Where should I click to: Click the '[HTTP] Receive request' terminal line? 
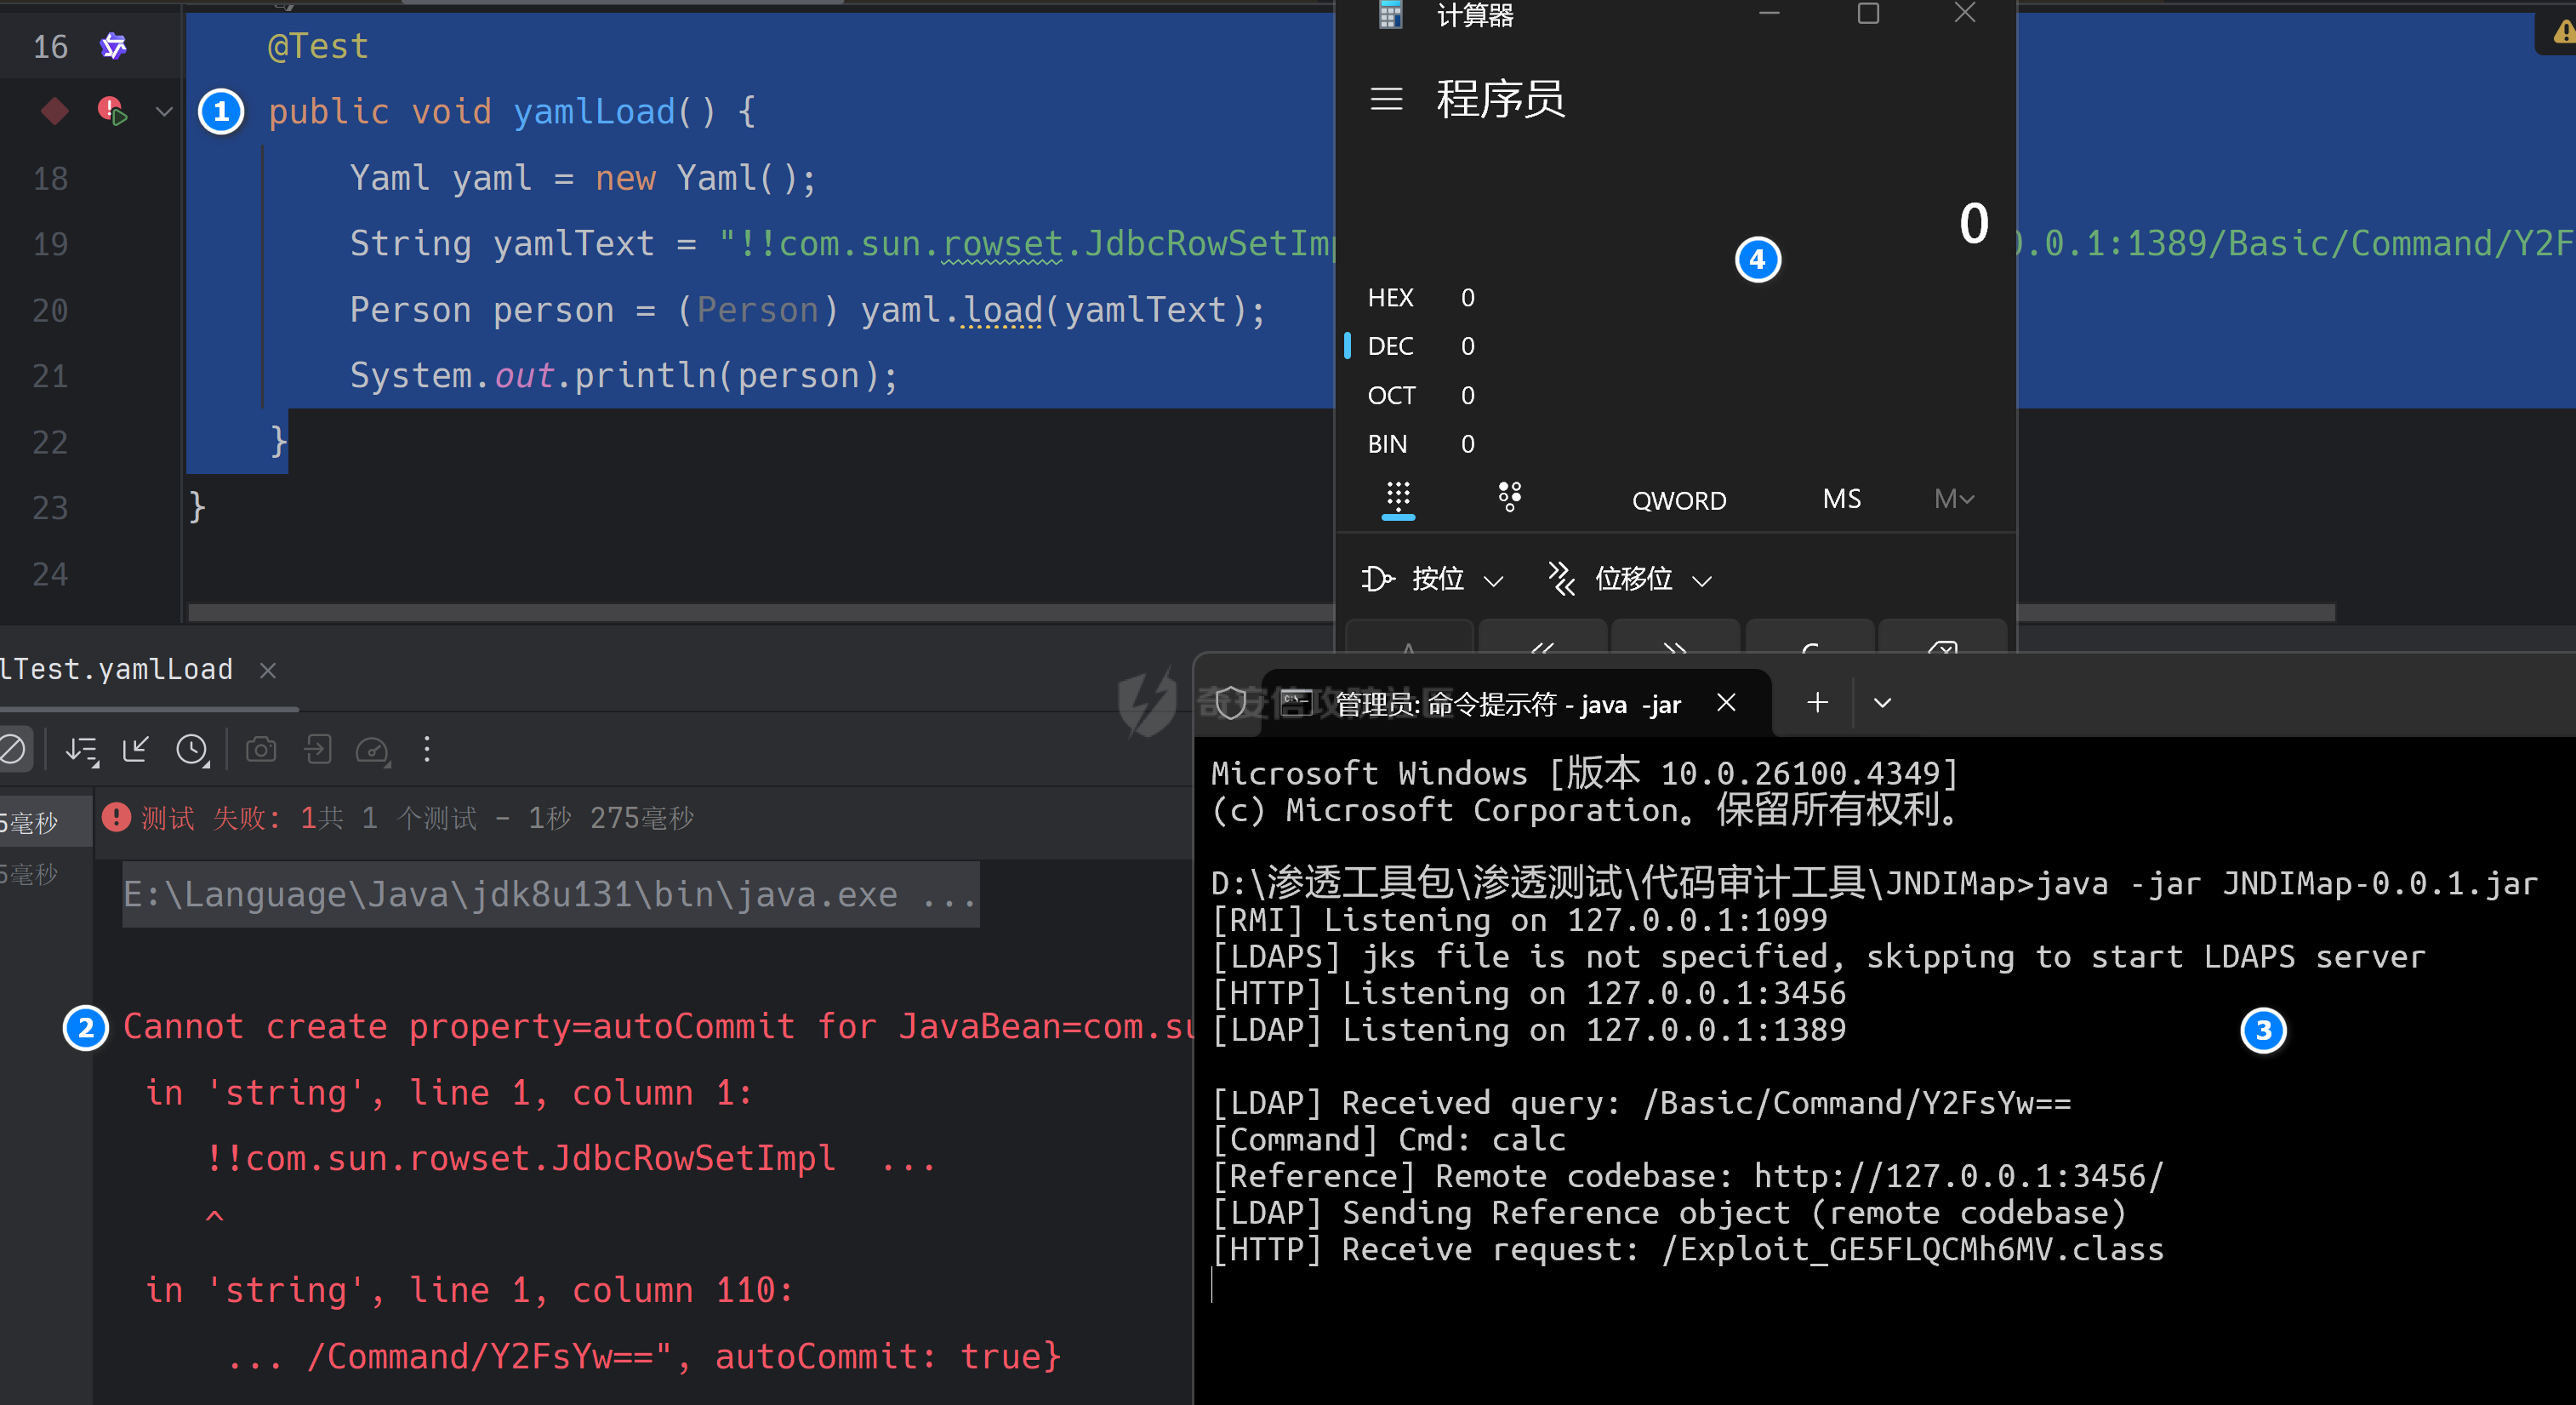[x=1687, y=1249]
